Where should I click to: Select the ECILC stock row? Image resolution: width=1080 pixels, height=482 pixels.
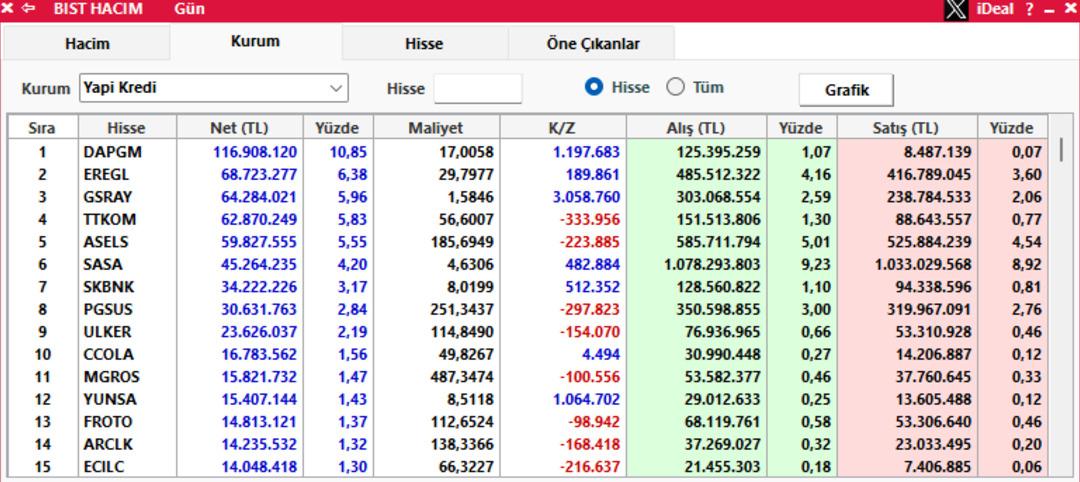coord(528,467)
